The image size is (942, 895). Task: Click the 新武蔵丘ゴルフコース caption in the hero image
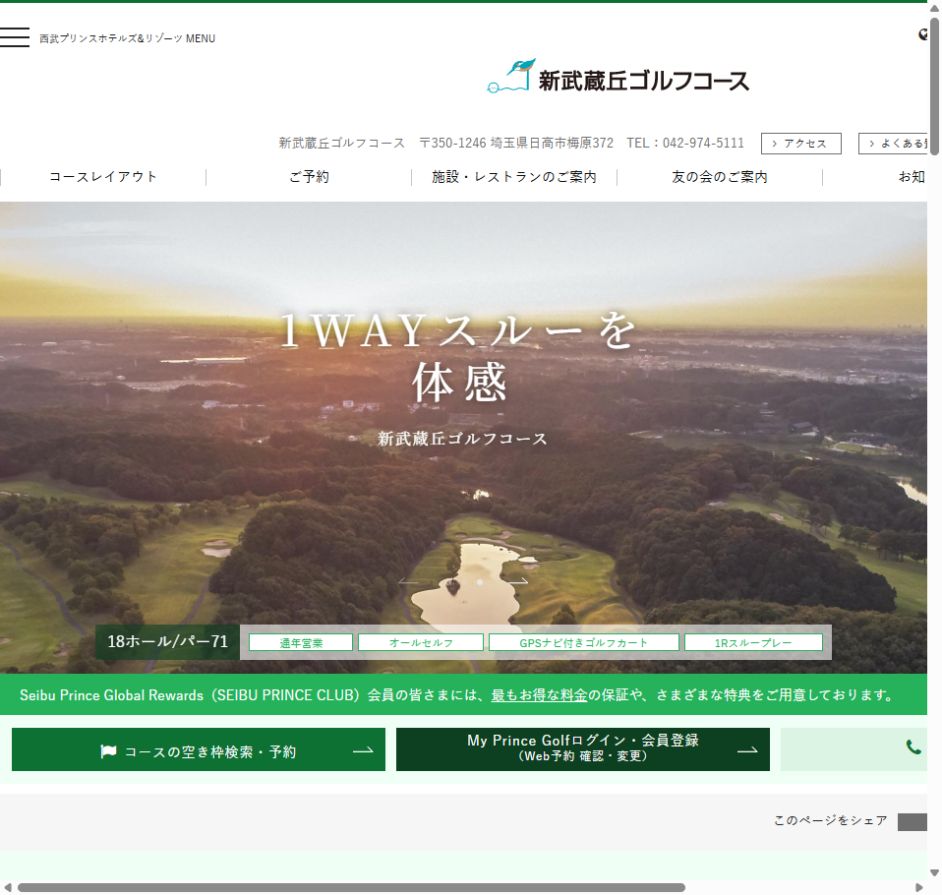coord(462,438)
